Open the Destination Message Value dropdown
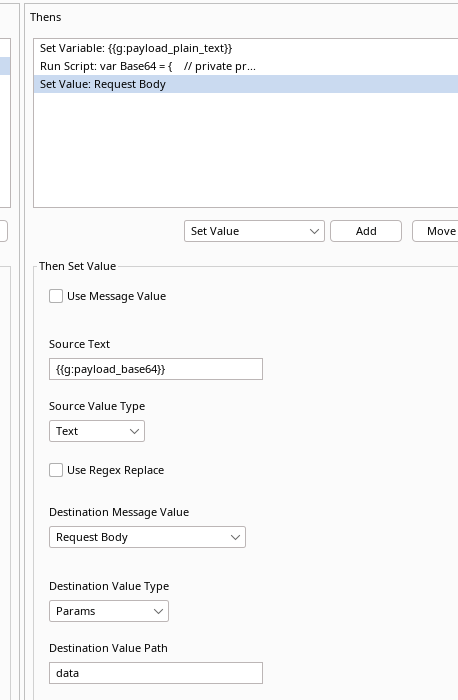Viewport: 458px width, 700px height. 147,537
